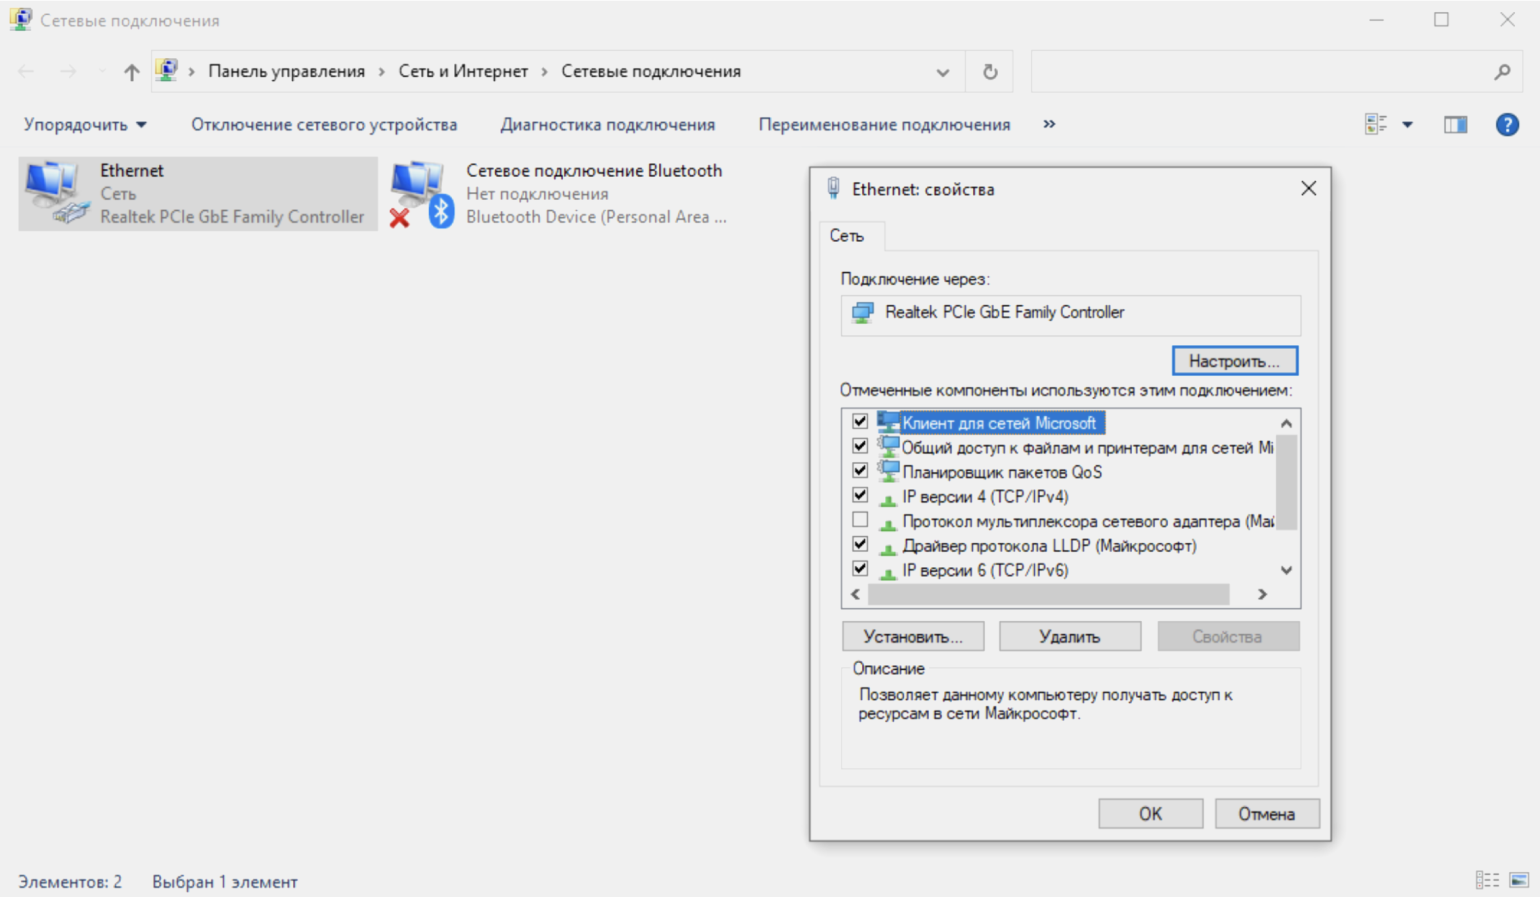The image size is (1540, 897).
Task: Click the Установить... button
Action: 912,637
